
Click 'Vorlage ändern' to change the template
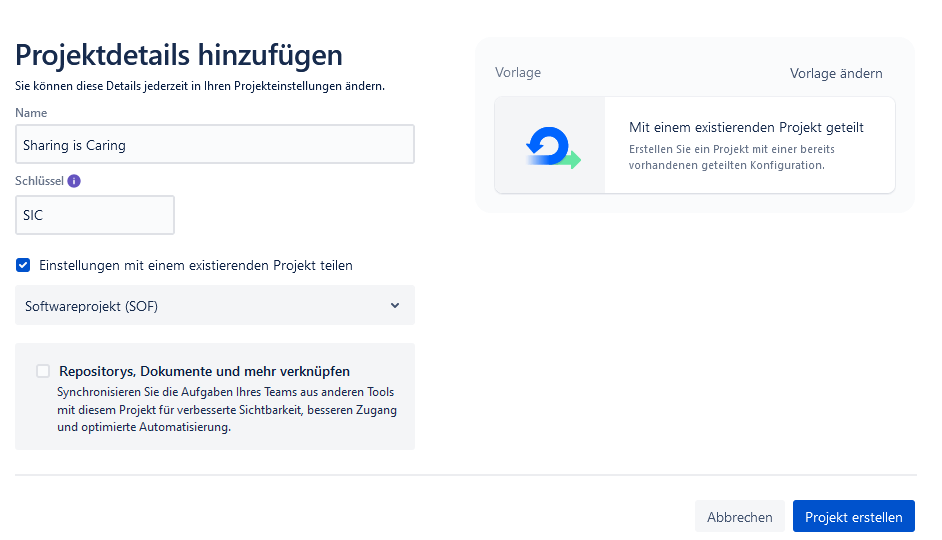835,73
